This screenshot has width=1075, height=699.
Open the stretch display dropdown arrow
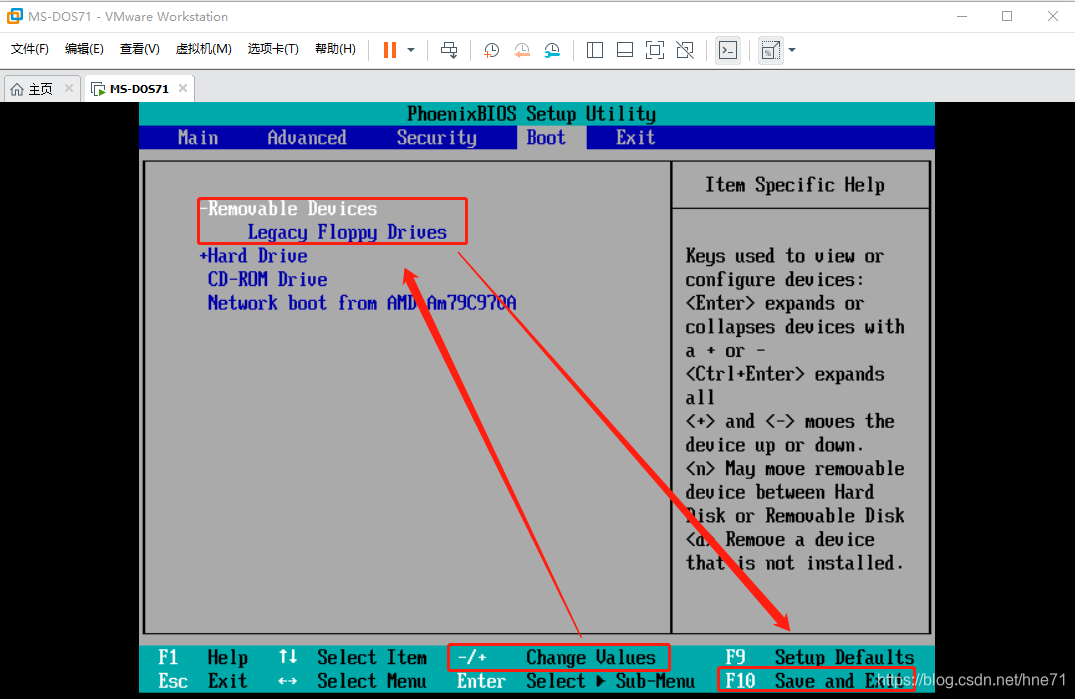click(x=792, y=50)
